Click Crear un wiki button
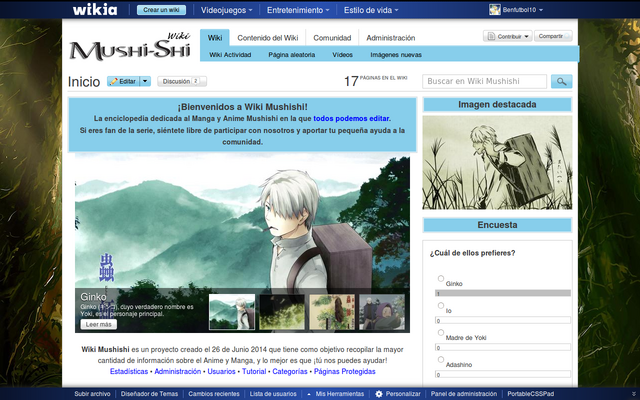Image resolution: width=640 pixels, height=400 pixels. (161, 10)
